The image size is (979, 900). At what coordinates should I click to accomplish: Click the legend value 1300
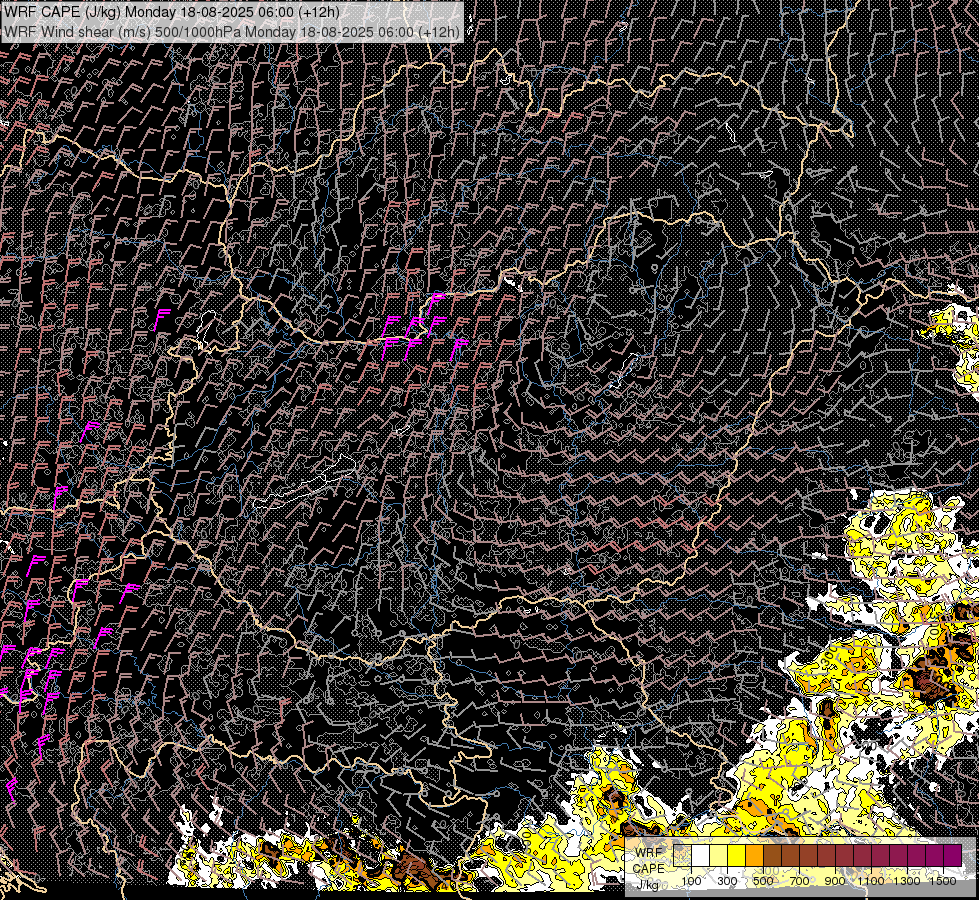pyautogui.click(x=907, y=881)
